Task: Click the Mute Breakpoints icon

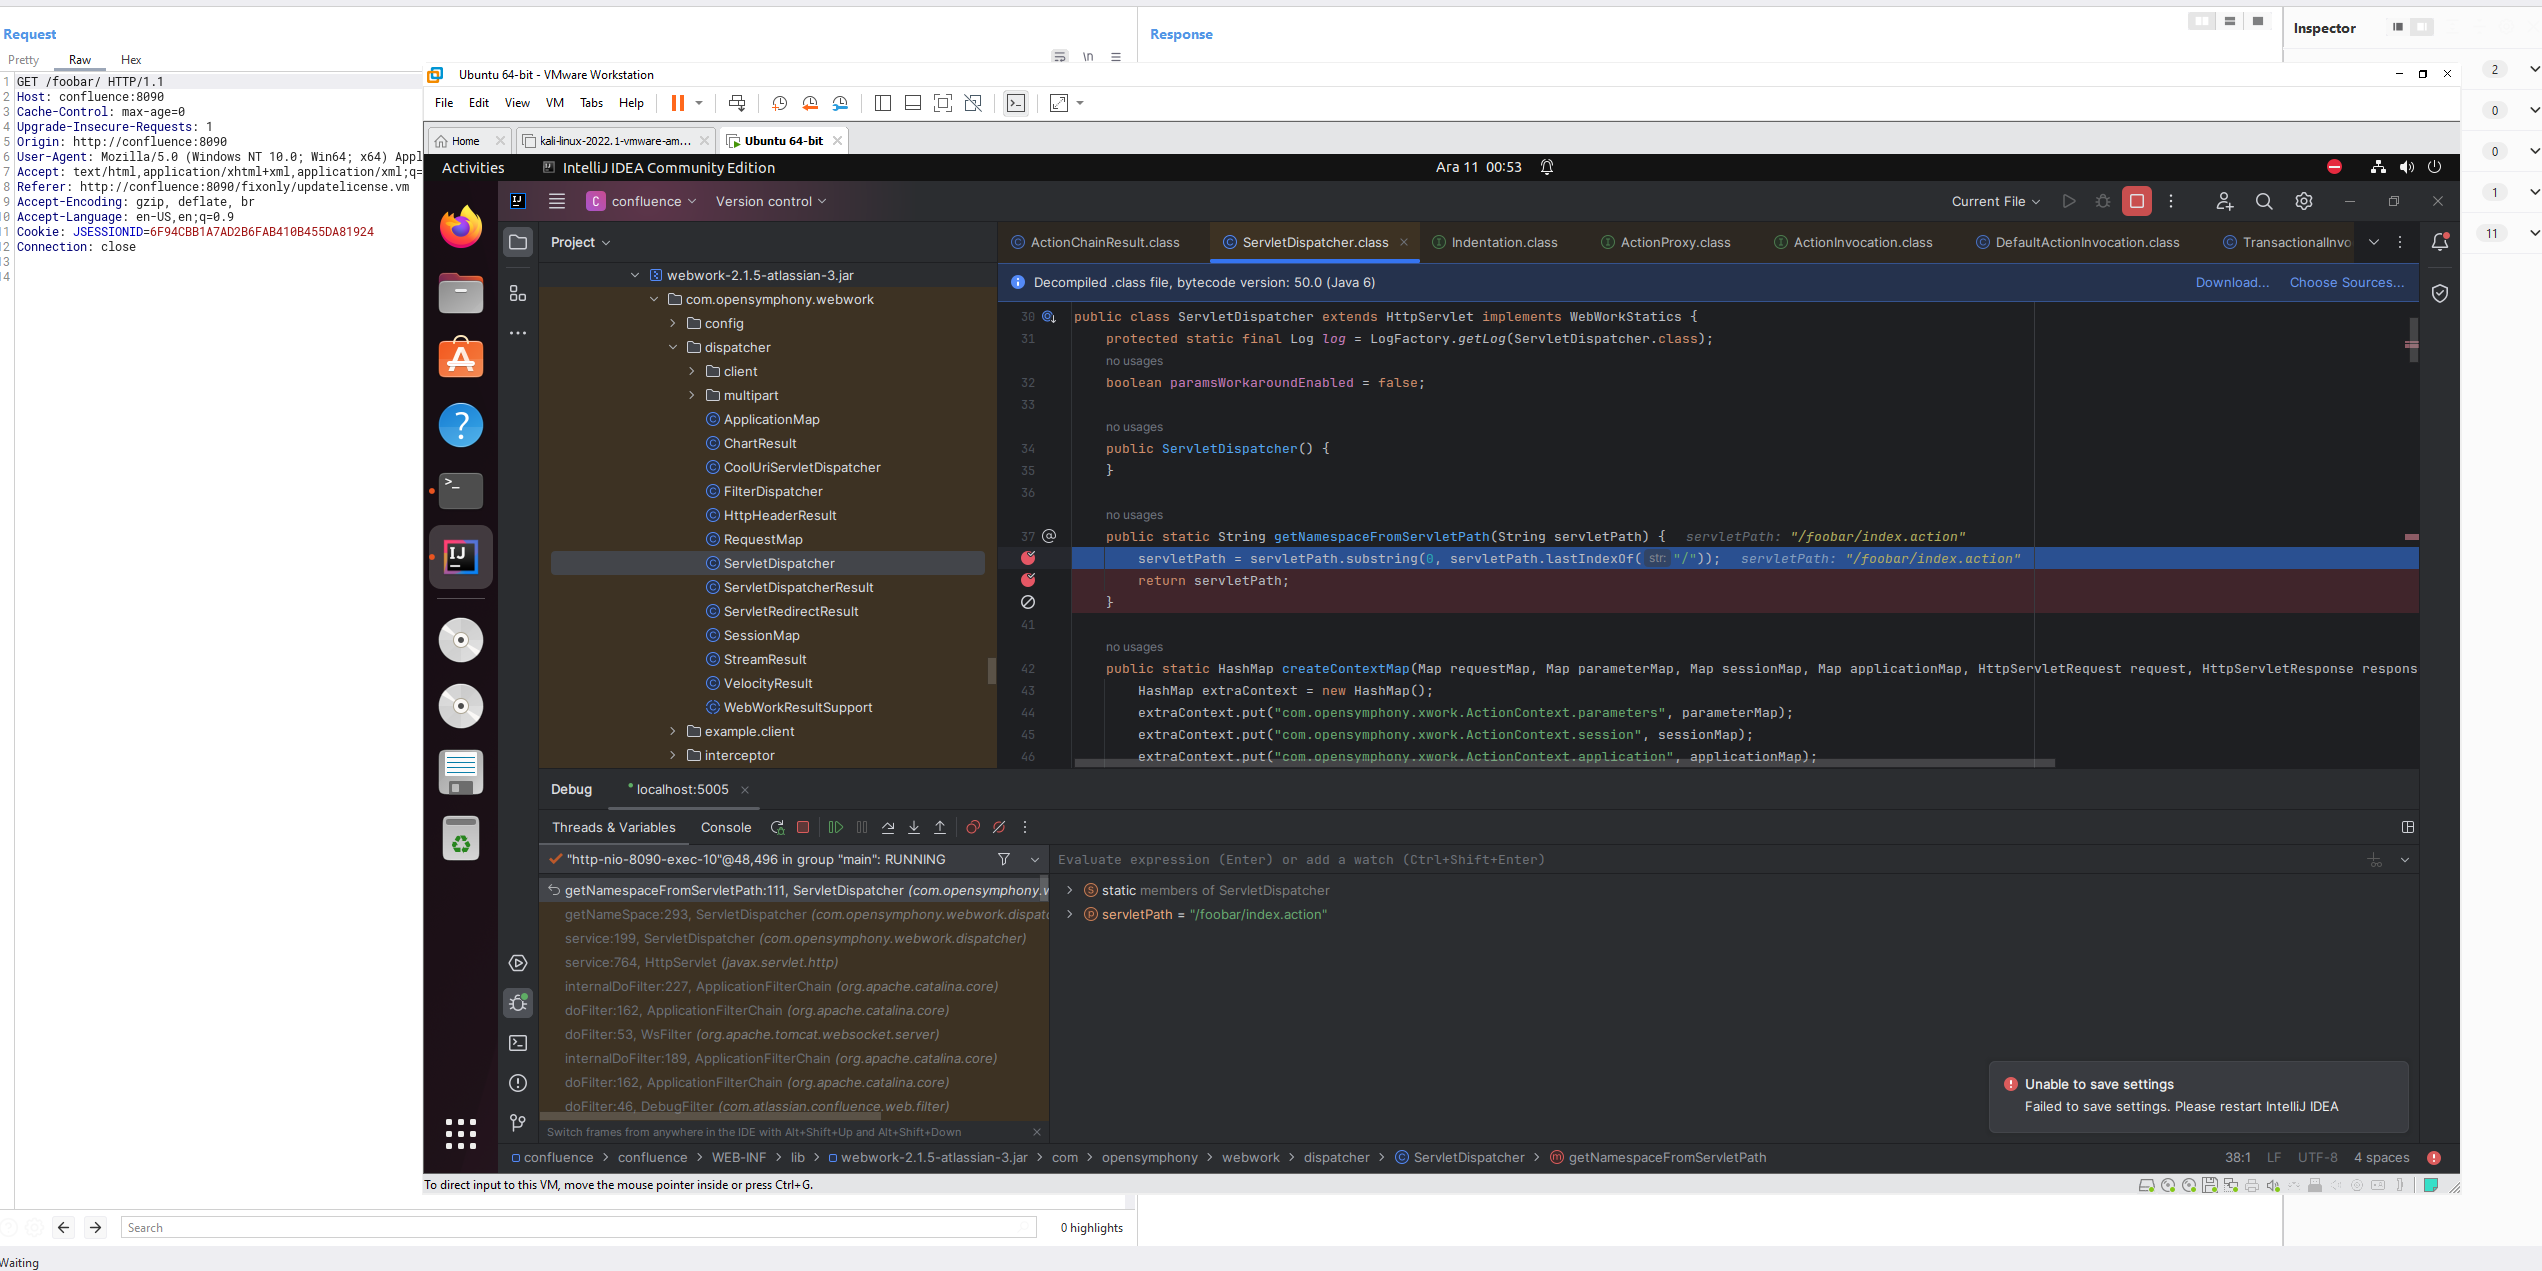Action: pos(998,827)
